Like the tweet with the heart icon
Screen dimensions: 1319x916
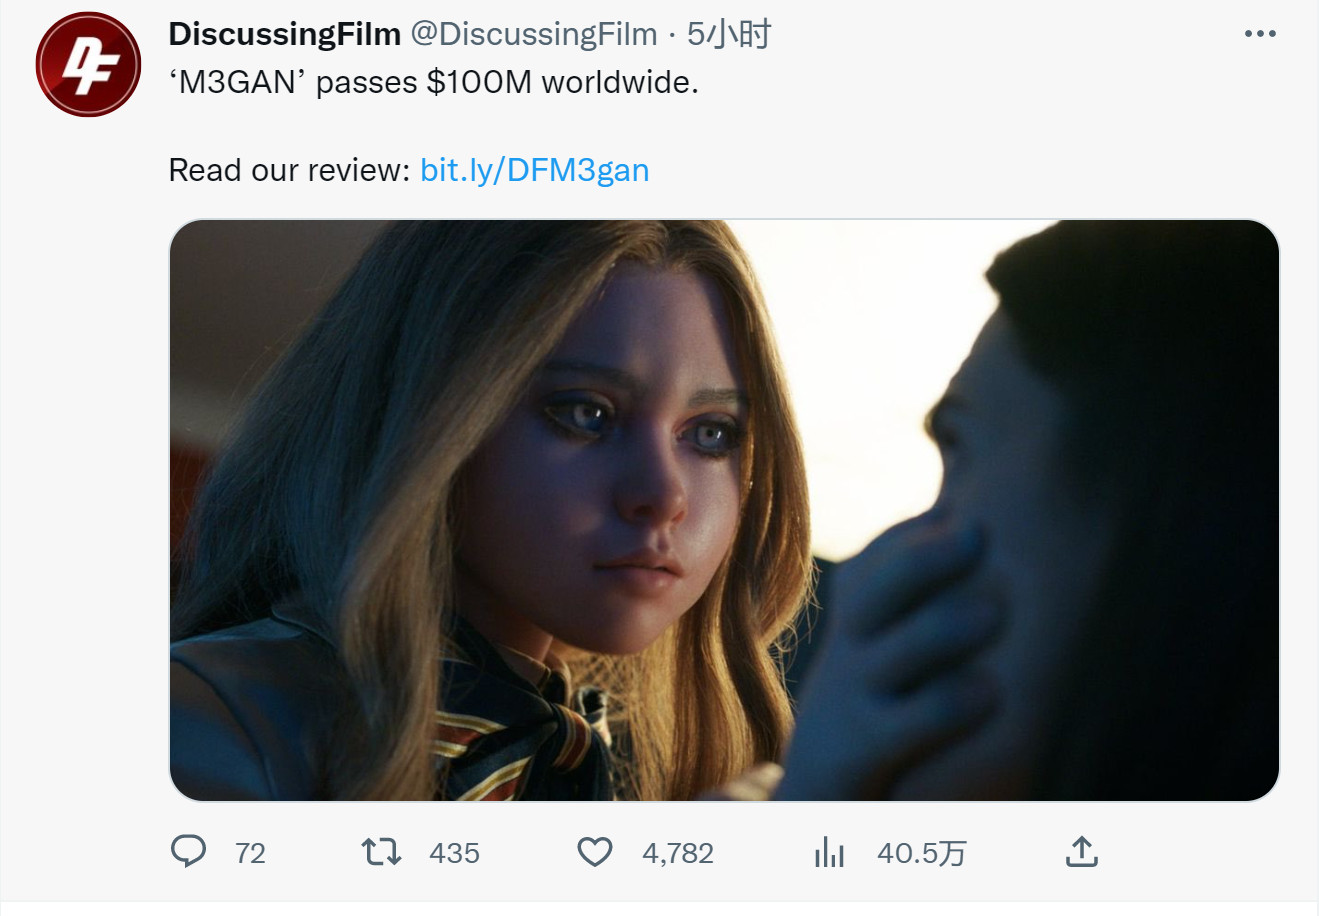(x=595, y=852)
